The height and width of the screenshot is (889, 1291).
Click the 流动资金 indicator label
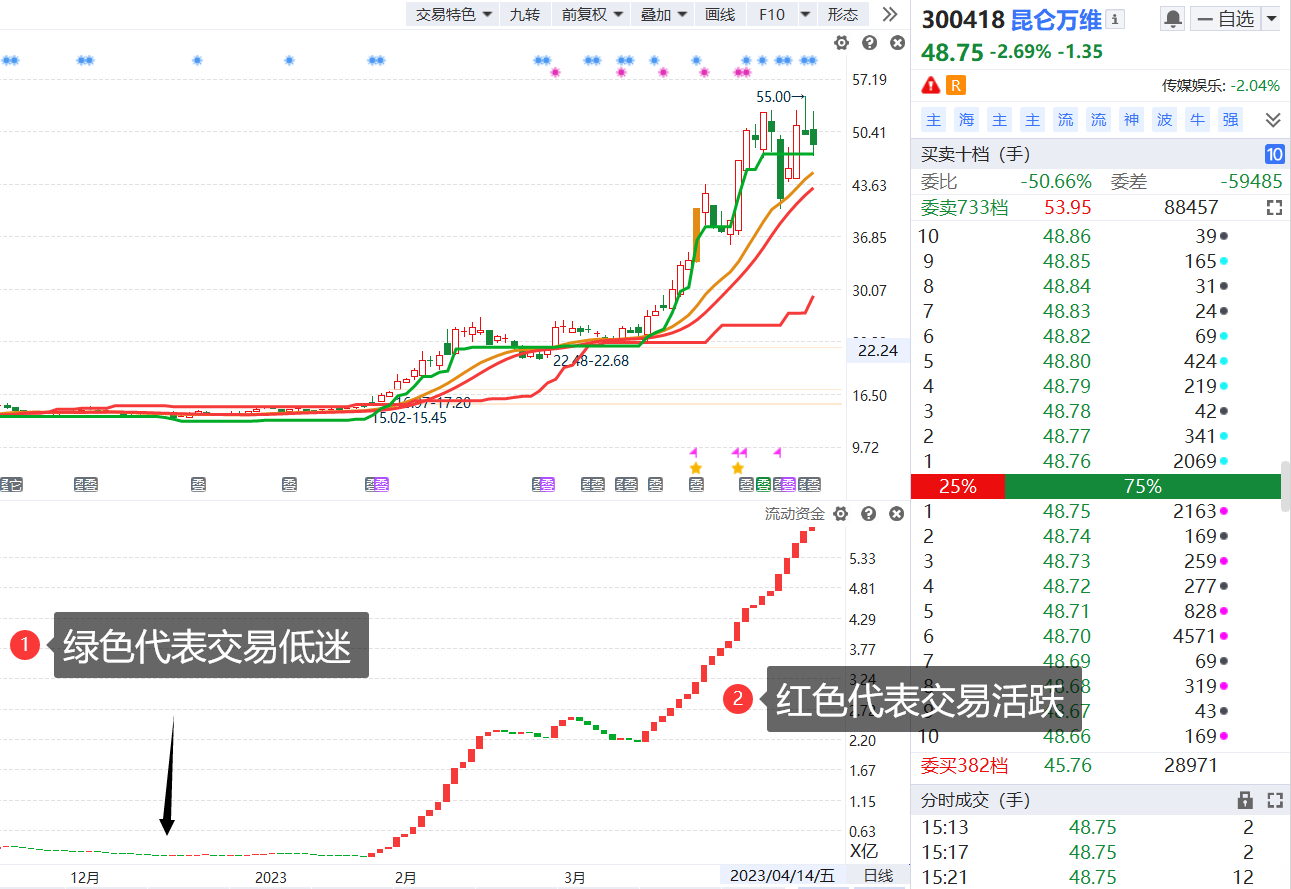click(x=795, y=514)
